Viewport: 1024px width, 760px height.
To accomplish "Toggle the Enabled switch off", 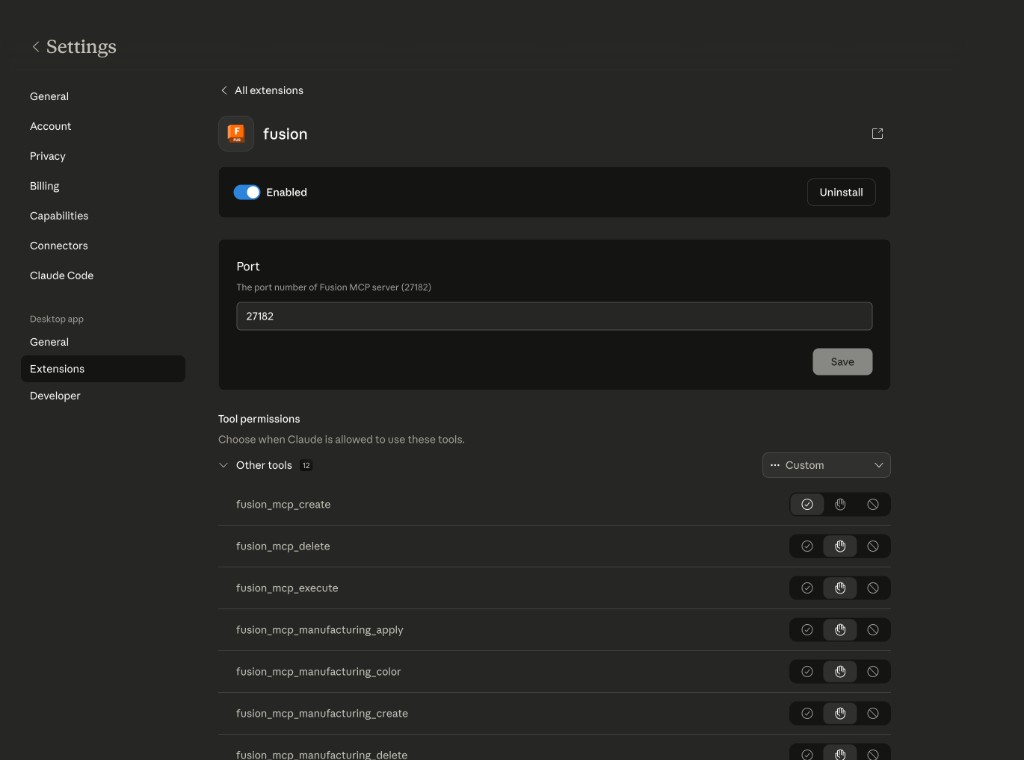I will [x=247, y=192].
